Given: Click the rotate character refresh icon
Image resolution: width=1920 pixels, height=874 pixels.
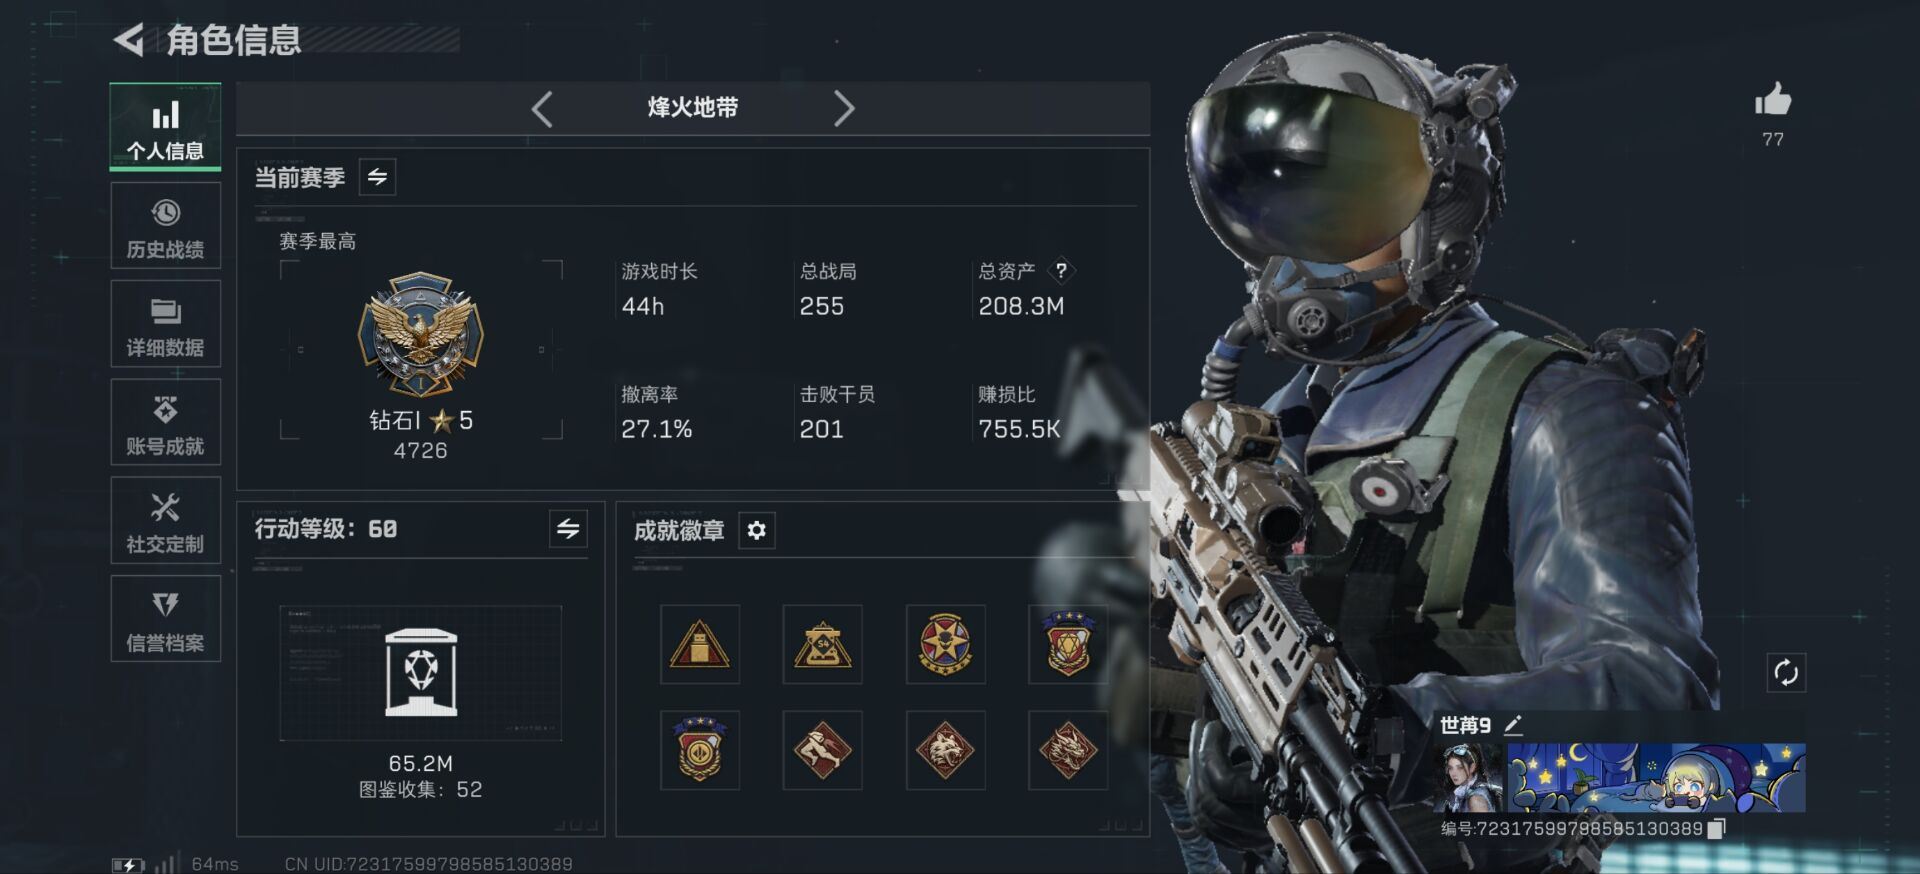Looking at the screenshot, I should tap(1786, 673).
